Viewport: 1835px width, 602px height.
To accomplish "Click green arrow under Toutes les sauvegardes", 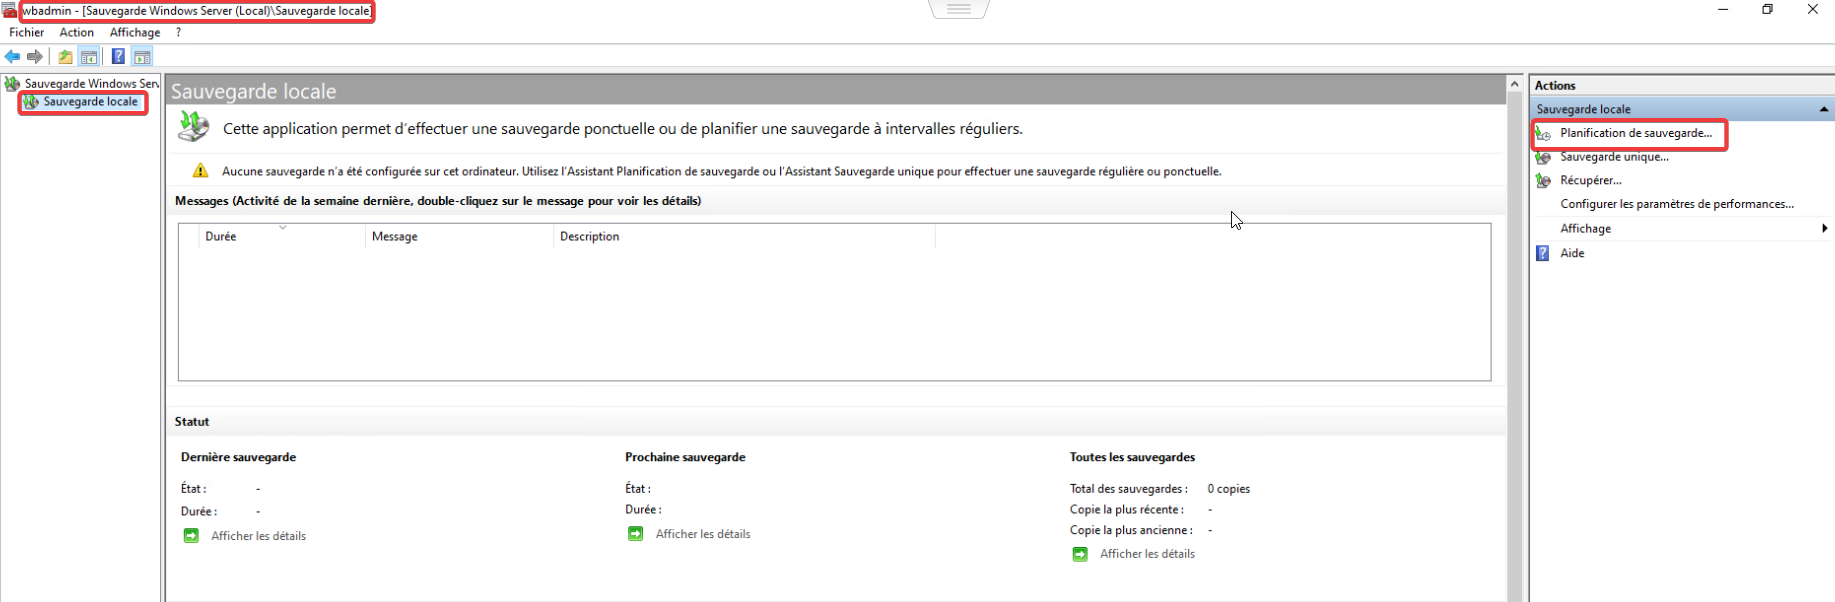I will pyautogui.click(x=1080, y=554).
